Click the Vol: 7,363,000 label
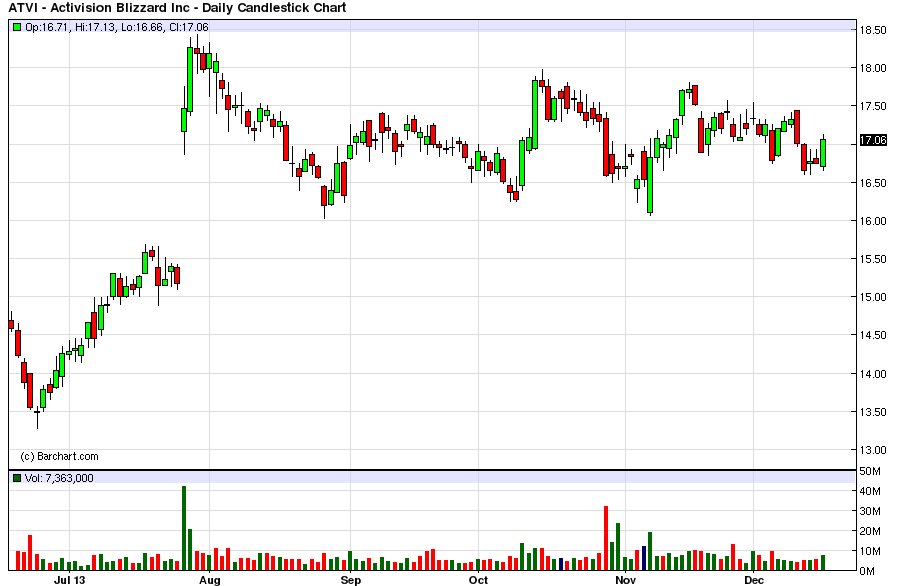Viewport: 899px width, 586px height. [58, 478]
